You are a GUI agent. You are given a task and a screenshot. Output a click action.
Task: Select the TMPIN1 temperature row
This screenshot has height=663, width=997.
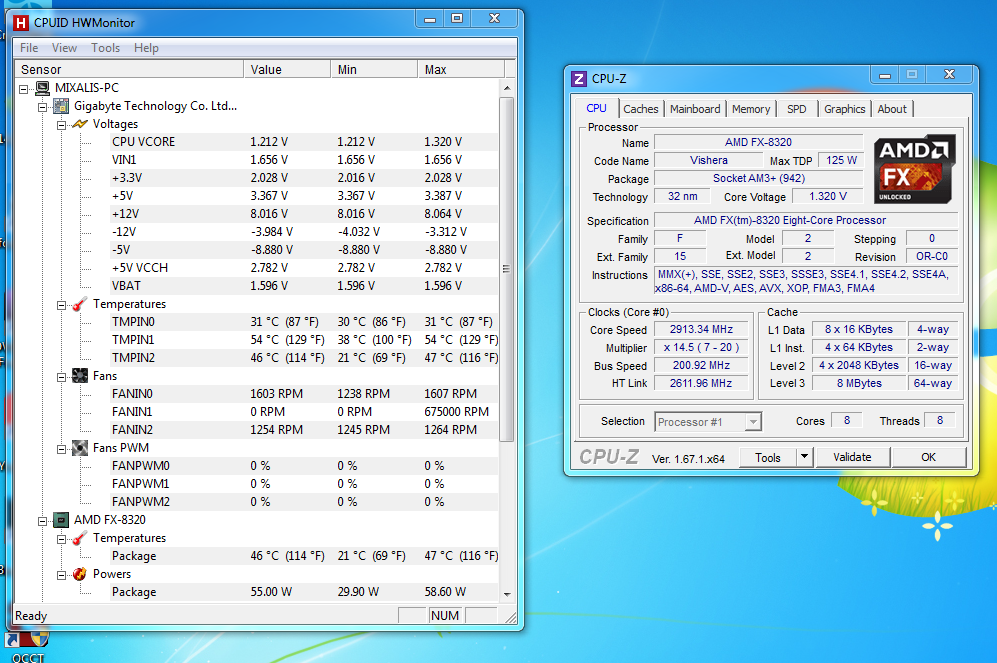click(304, 340)
